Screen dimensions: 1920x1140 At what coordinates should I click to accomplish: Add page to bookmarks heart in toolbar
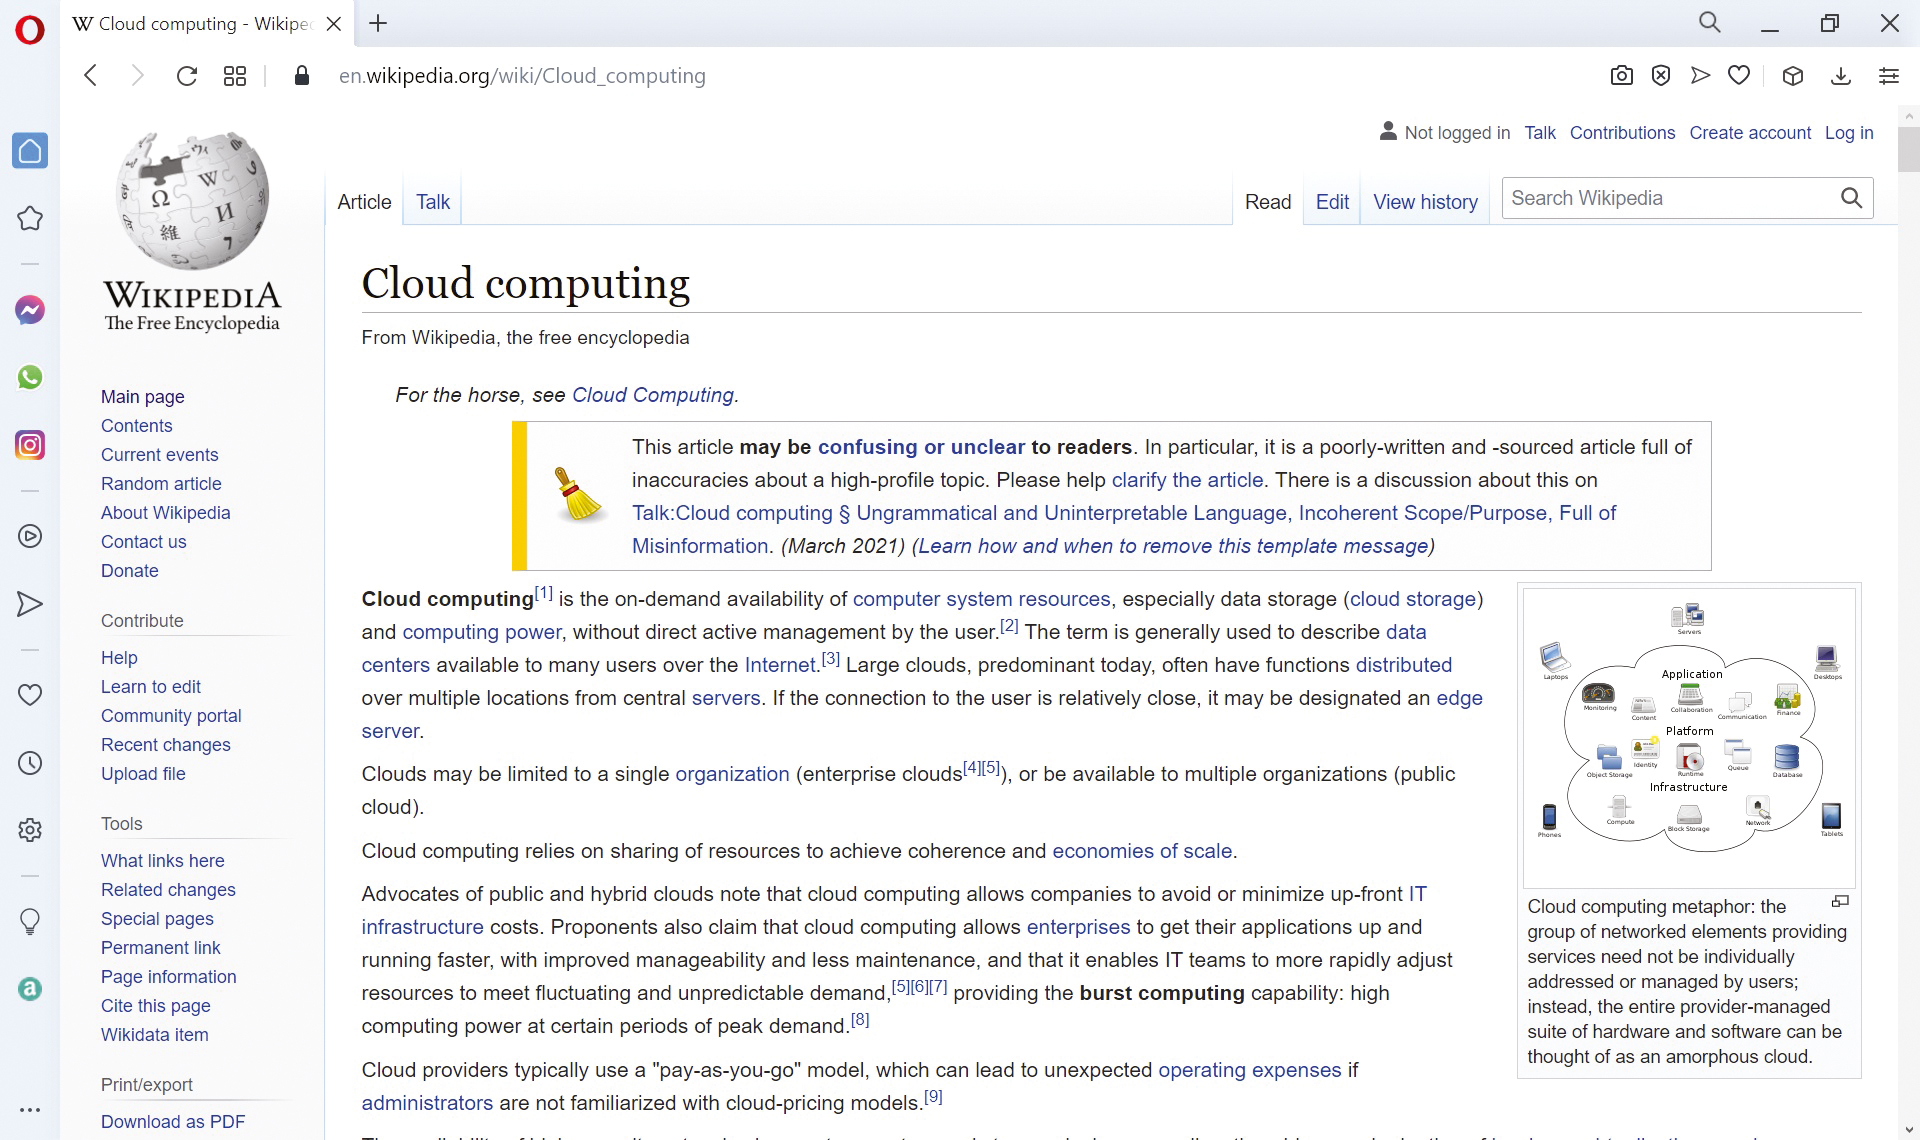click(x=1739, y=76)
